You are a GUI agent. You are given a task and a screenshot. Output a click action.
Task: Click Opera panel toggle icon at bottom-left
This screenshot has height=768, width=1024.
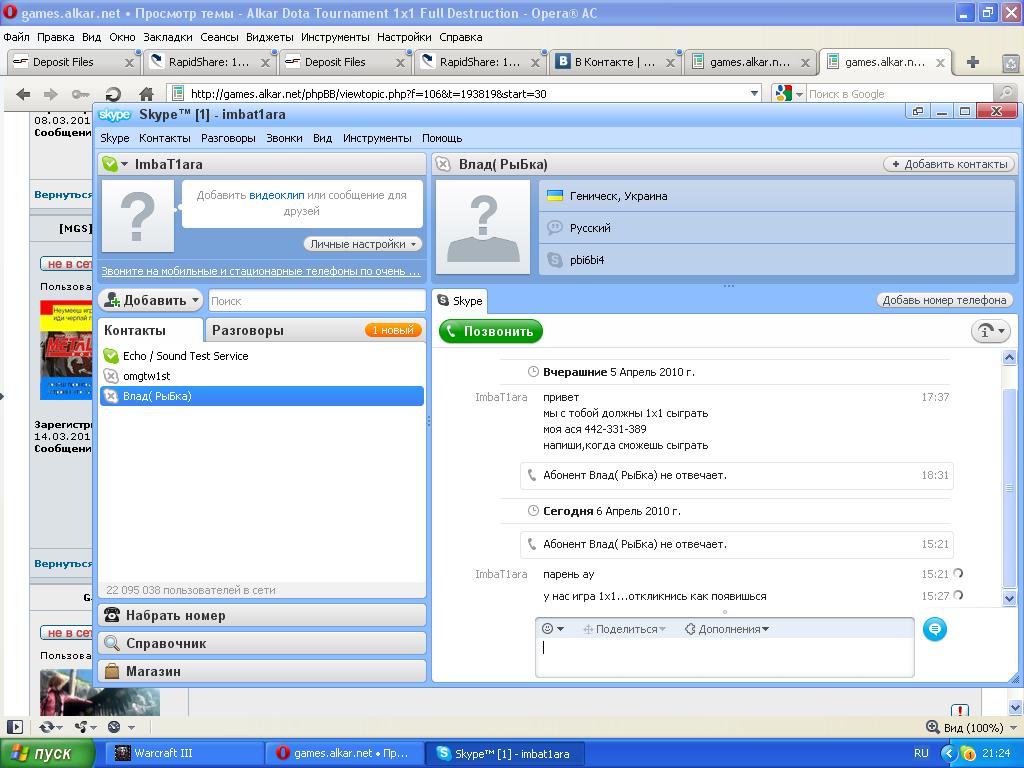(14, 727)
